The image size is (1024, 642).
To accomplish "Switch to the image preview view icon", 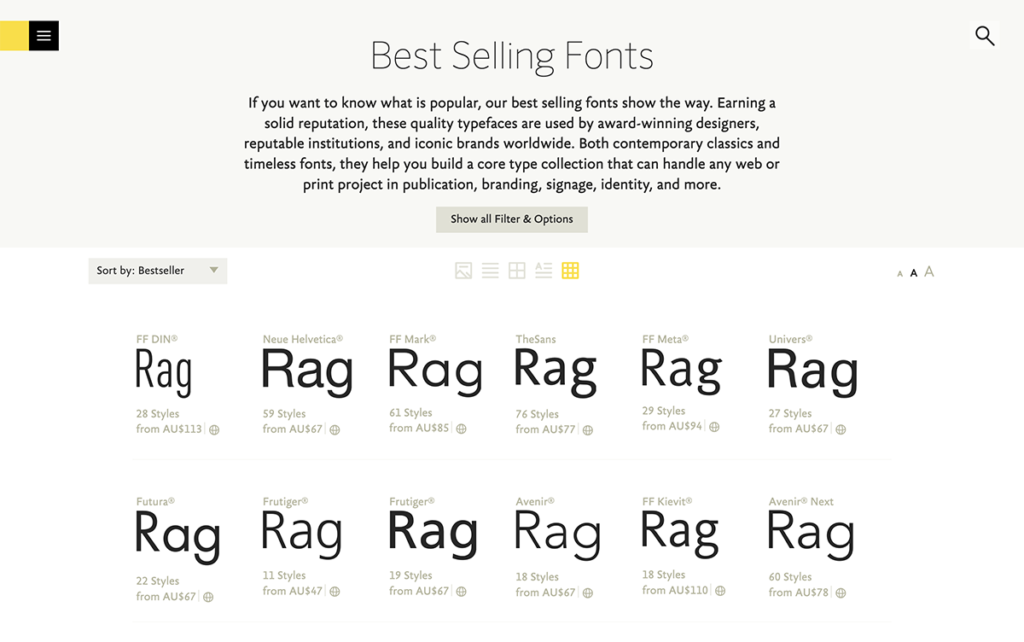I will [x=463, y=270].
